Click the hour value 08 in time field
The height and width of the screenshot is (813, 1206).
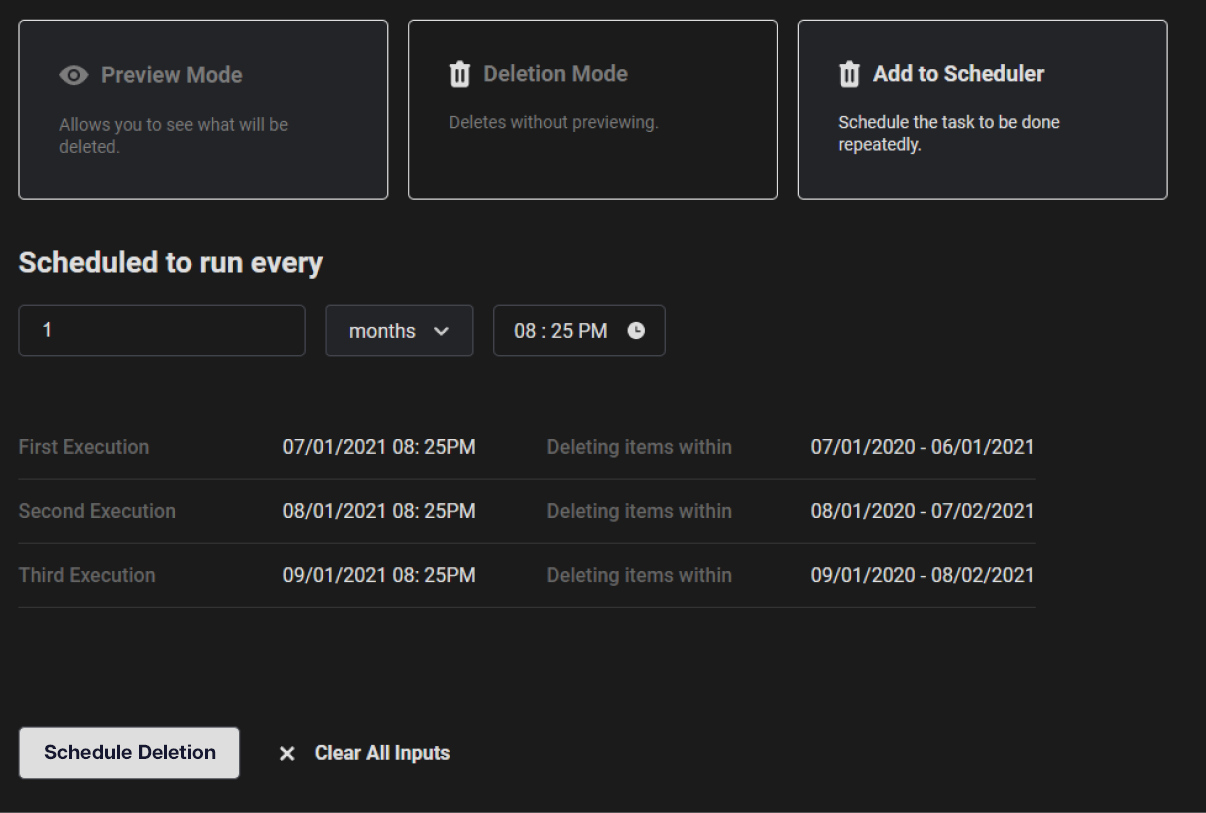525,331
